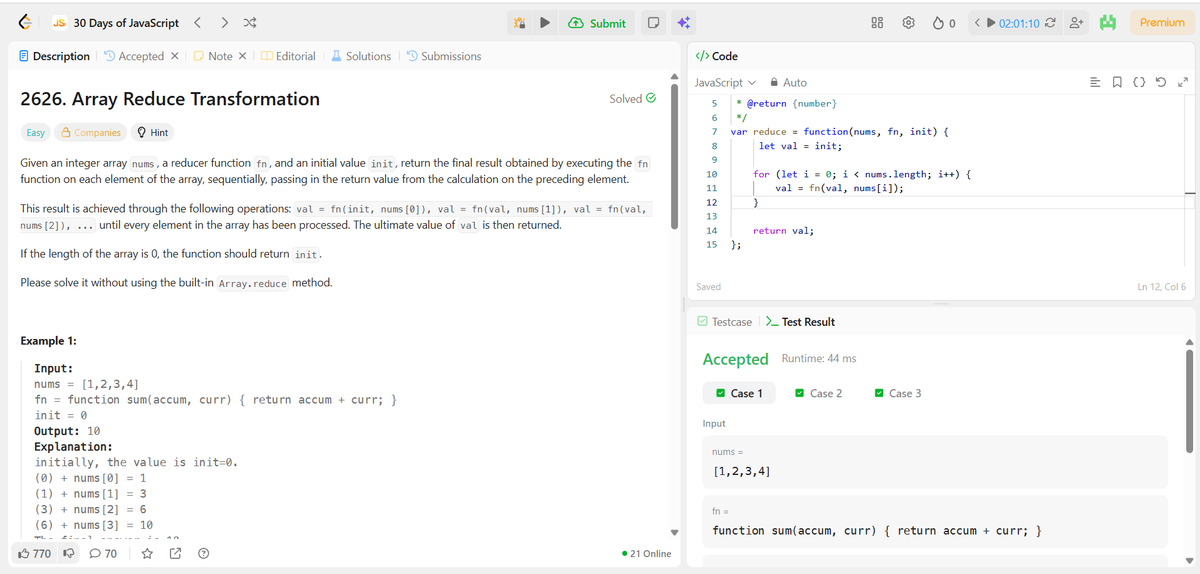Open the settings gear icon
Viewport: 1200px width, 574px height.
(909, 22)
